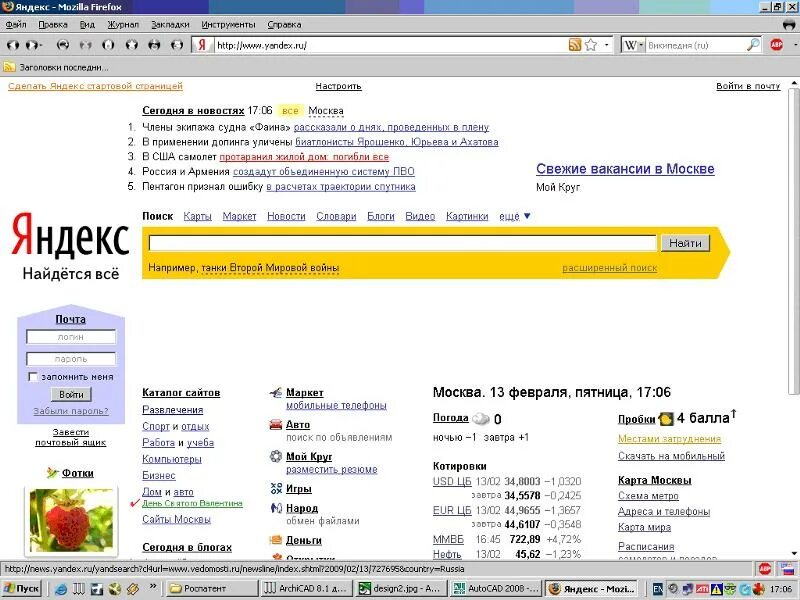Image resolution: width=800 pixels, height=600 pixels.
Task: Switch to the Картинки search tab
Action: click(467, 216)
